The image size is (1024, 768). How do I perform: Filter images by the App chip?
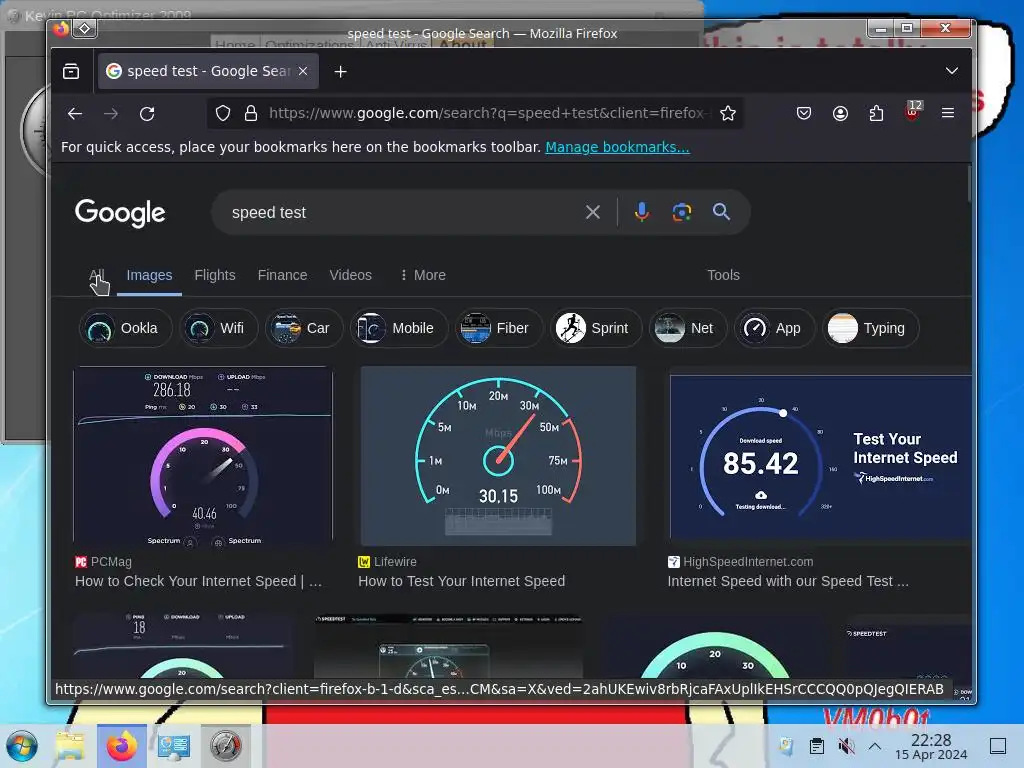click(x=775, y=328)
